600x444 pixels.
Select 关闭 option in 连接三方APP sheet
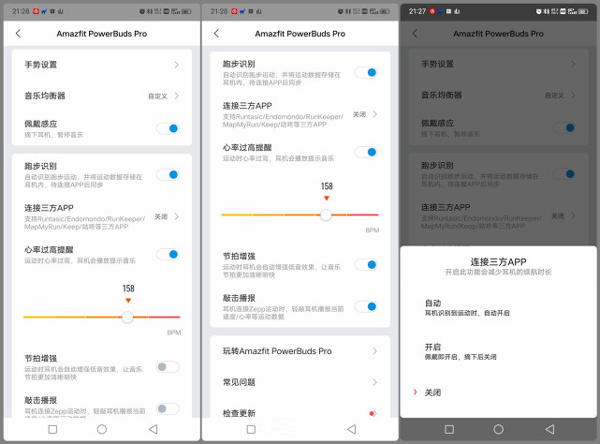pyautogui.click(x=498, y=392)
